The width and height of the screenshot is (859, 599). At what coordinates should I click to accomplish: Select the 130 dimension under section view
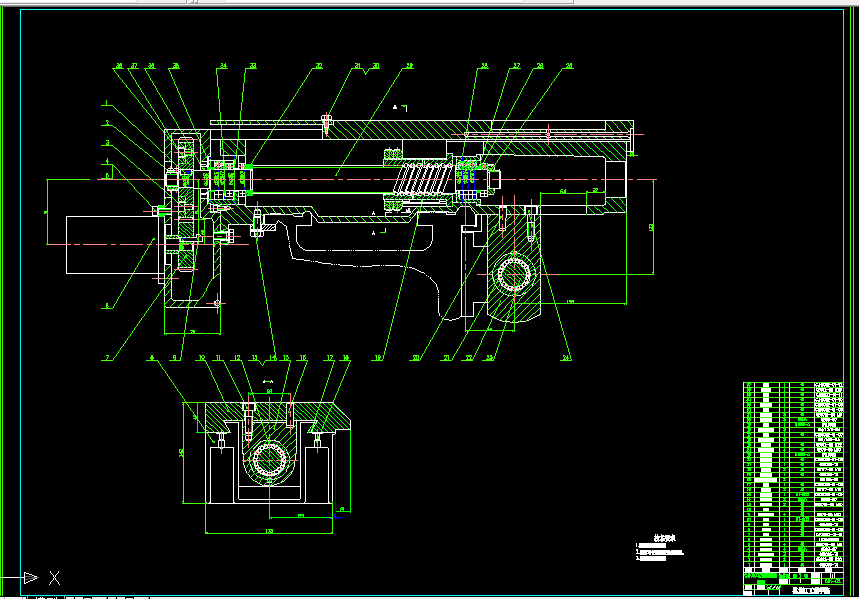(269, 530)
